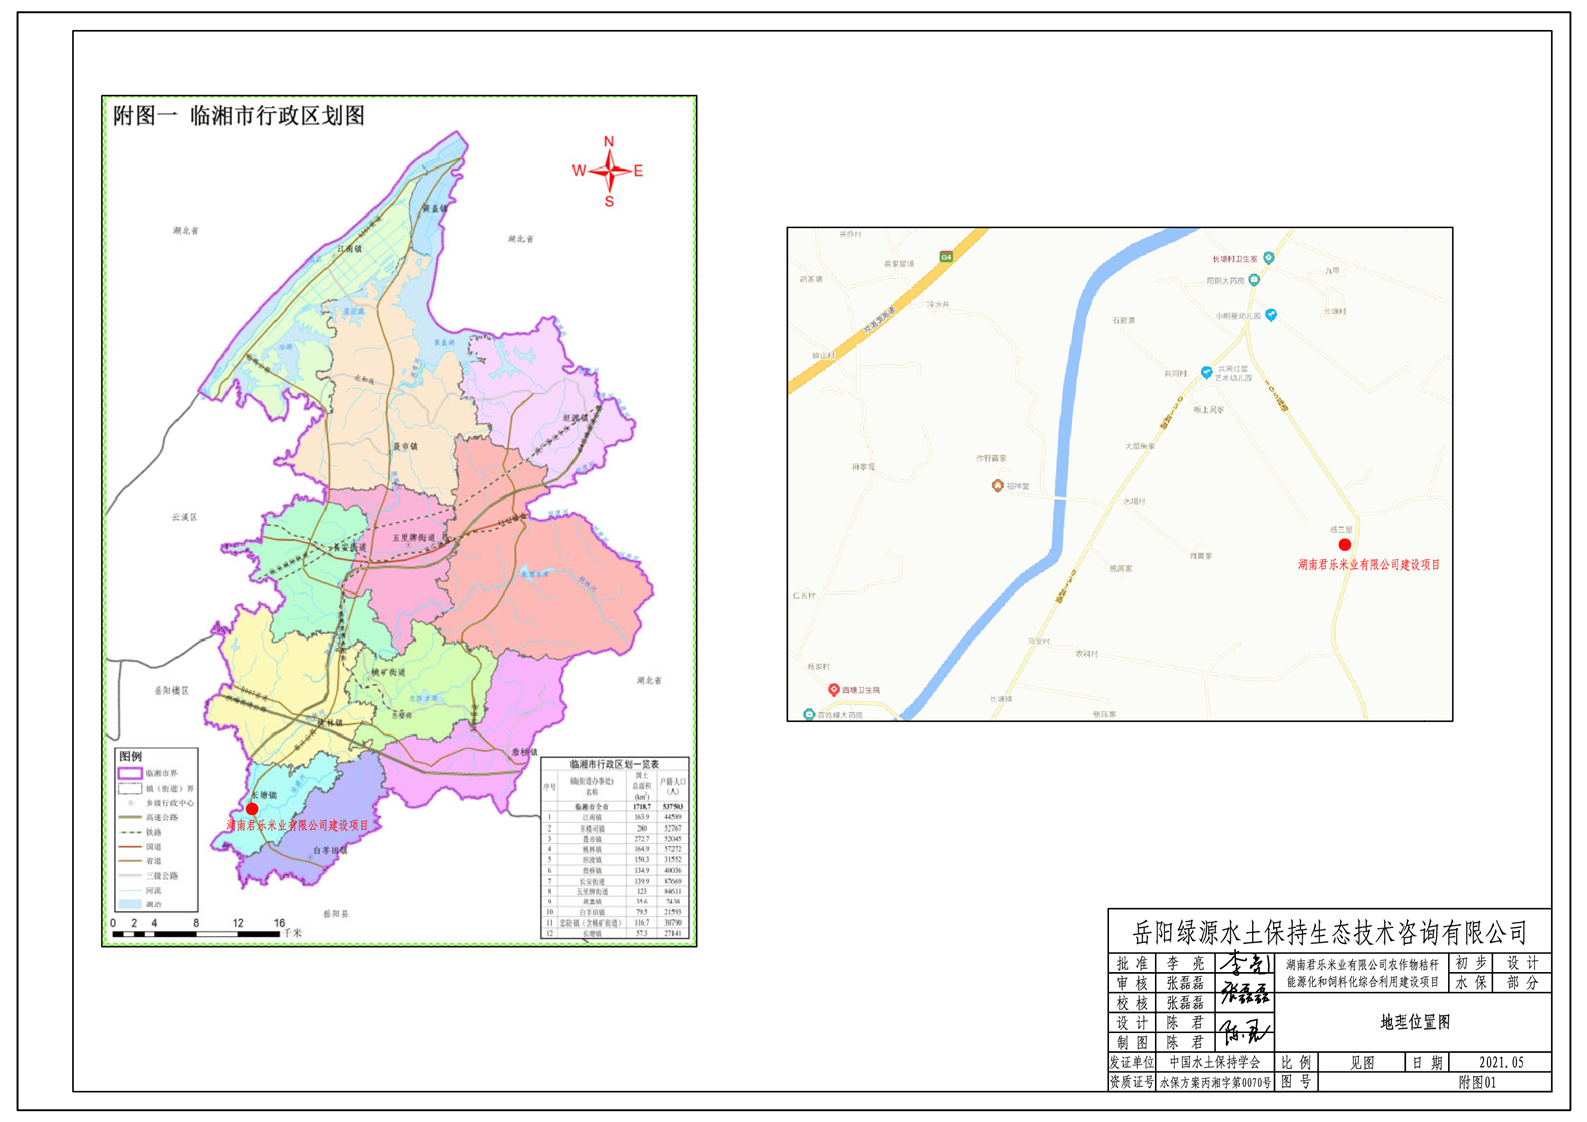
Task: Click the 地理位置图 drawing title cell
Action: click(x=1414, y=1022)
